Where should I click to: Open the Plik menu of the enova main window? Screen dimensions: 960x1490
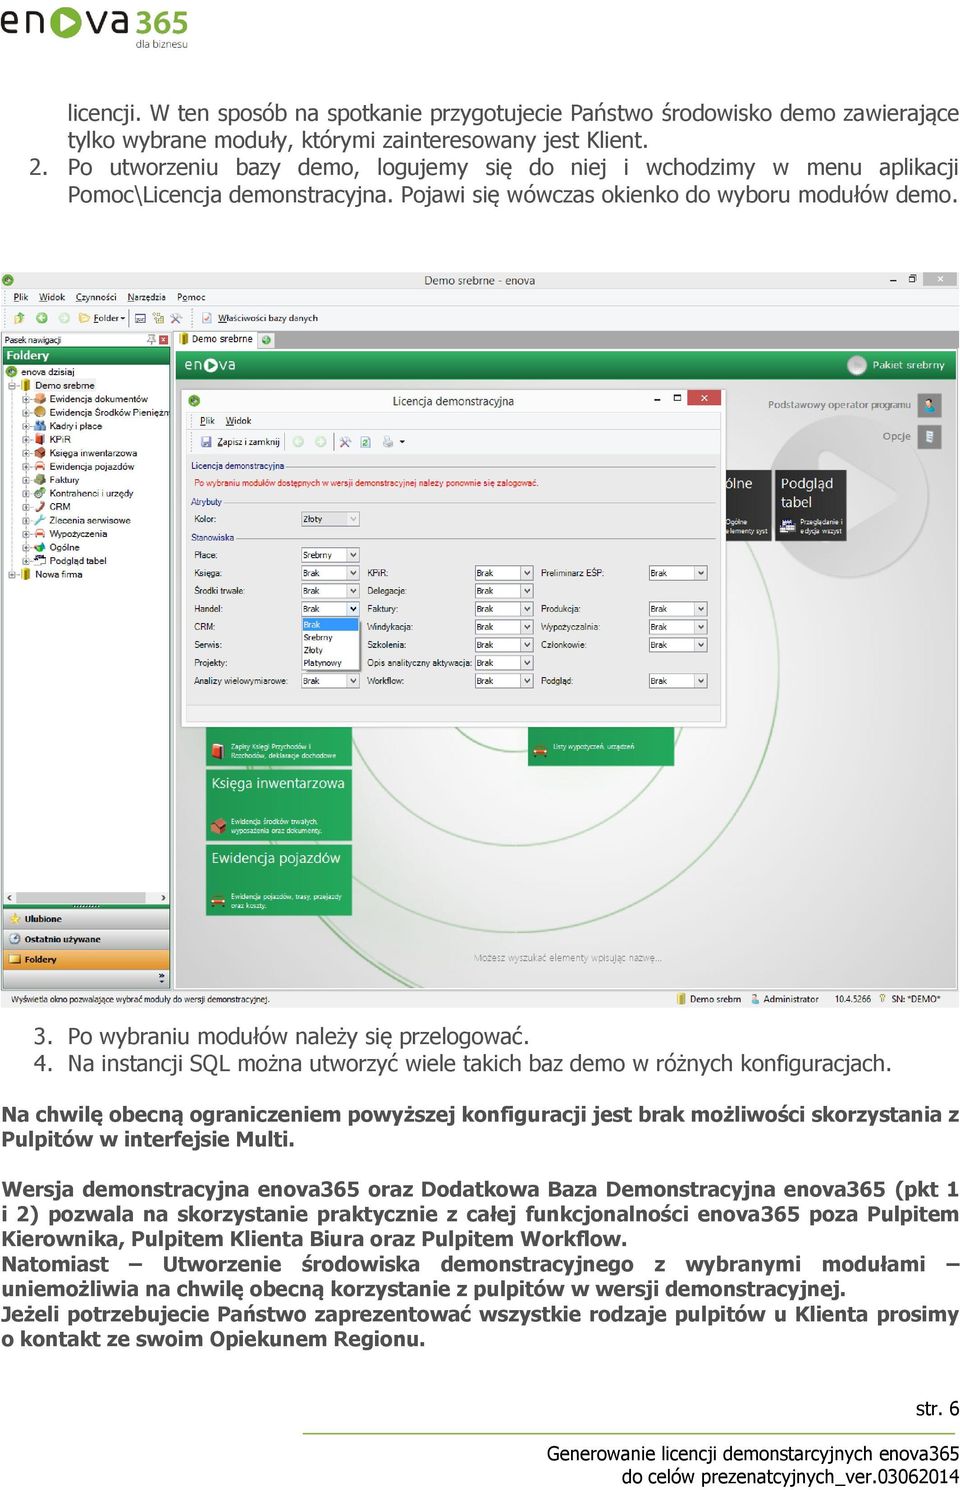(21, 297)
